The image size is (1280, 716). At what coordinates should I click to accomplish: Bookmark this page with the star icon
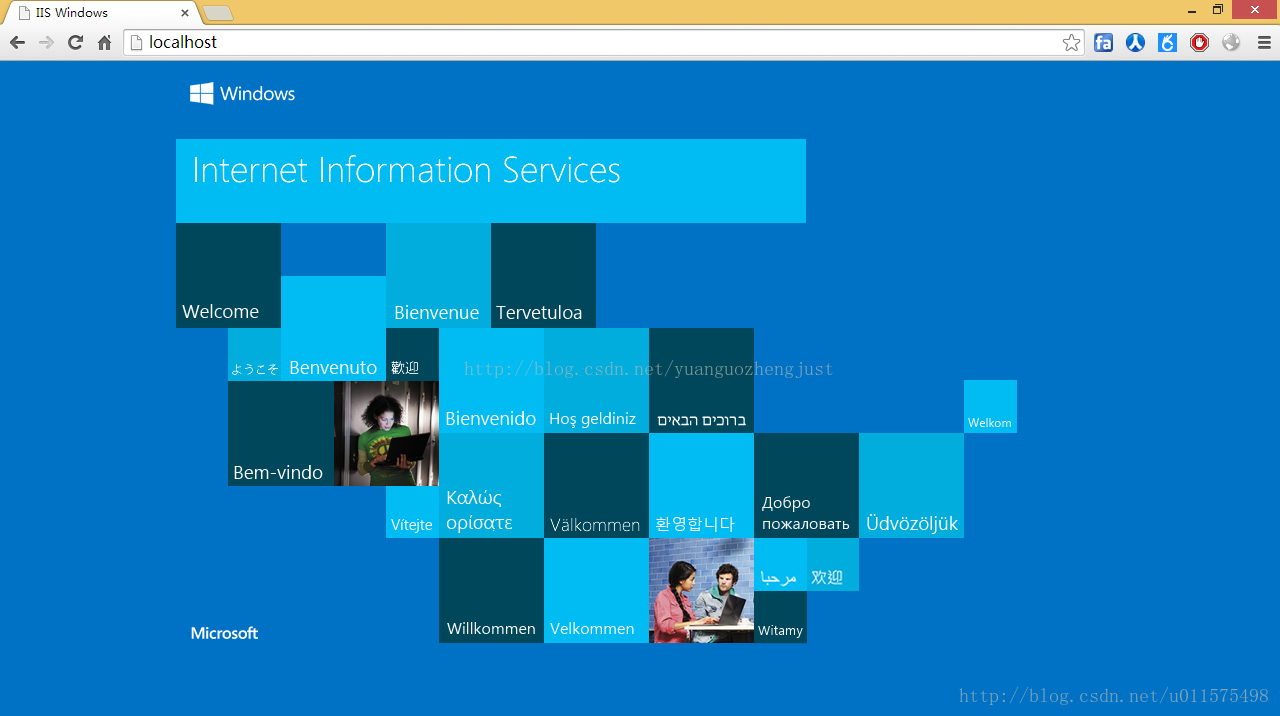pos(1071,42)
